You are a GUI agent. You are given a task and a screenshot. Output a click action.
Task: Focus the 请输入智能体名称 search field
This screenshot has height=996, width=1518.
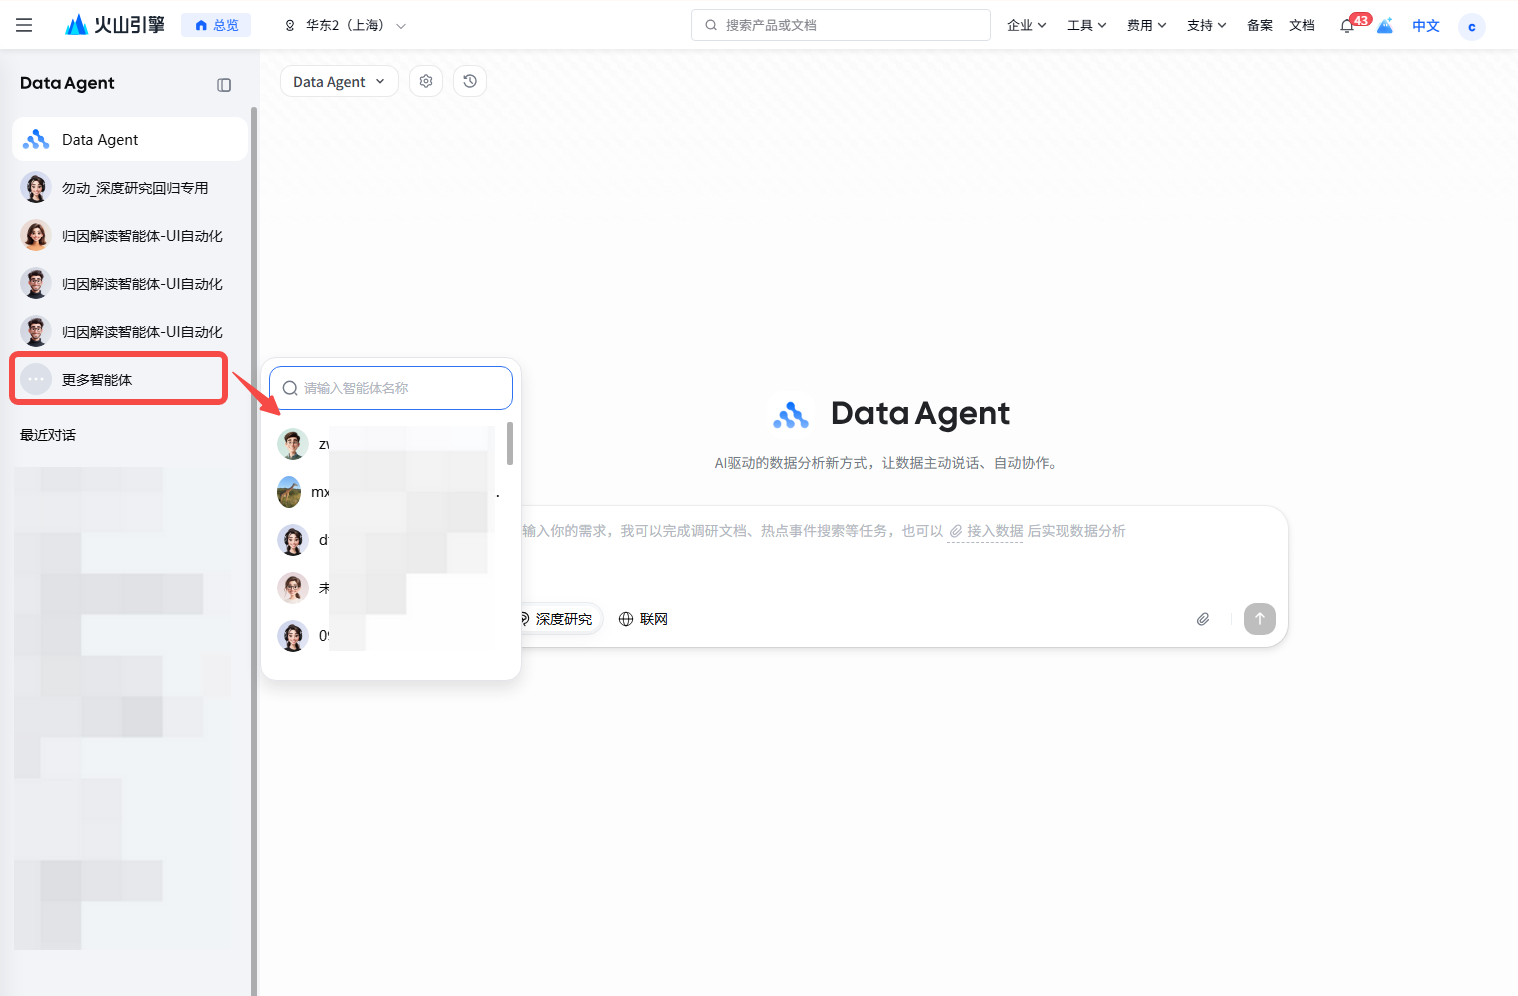(391, 388)
